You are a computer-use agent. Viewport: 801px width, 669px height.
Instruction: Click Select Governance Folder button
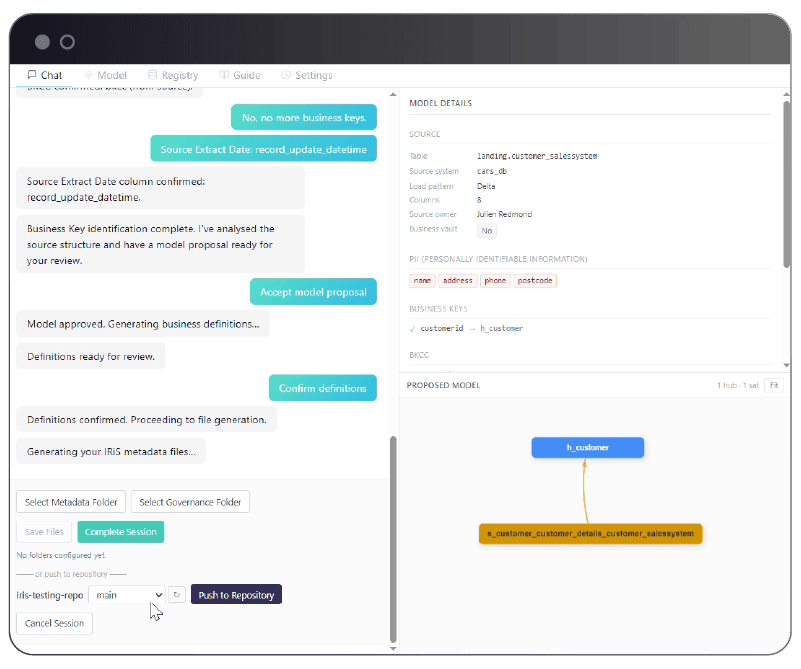pyautogui.click(x=190, y=502)
